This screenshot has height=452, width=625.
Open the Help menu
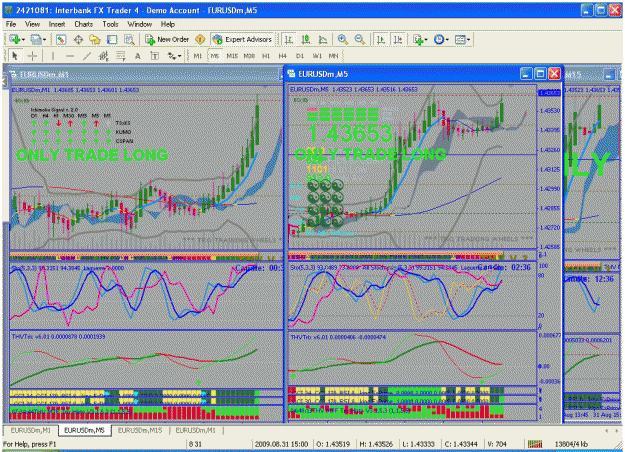[x=168, y=24]
